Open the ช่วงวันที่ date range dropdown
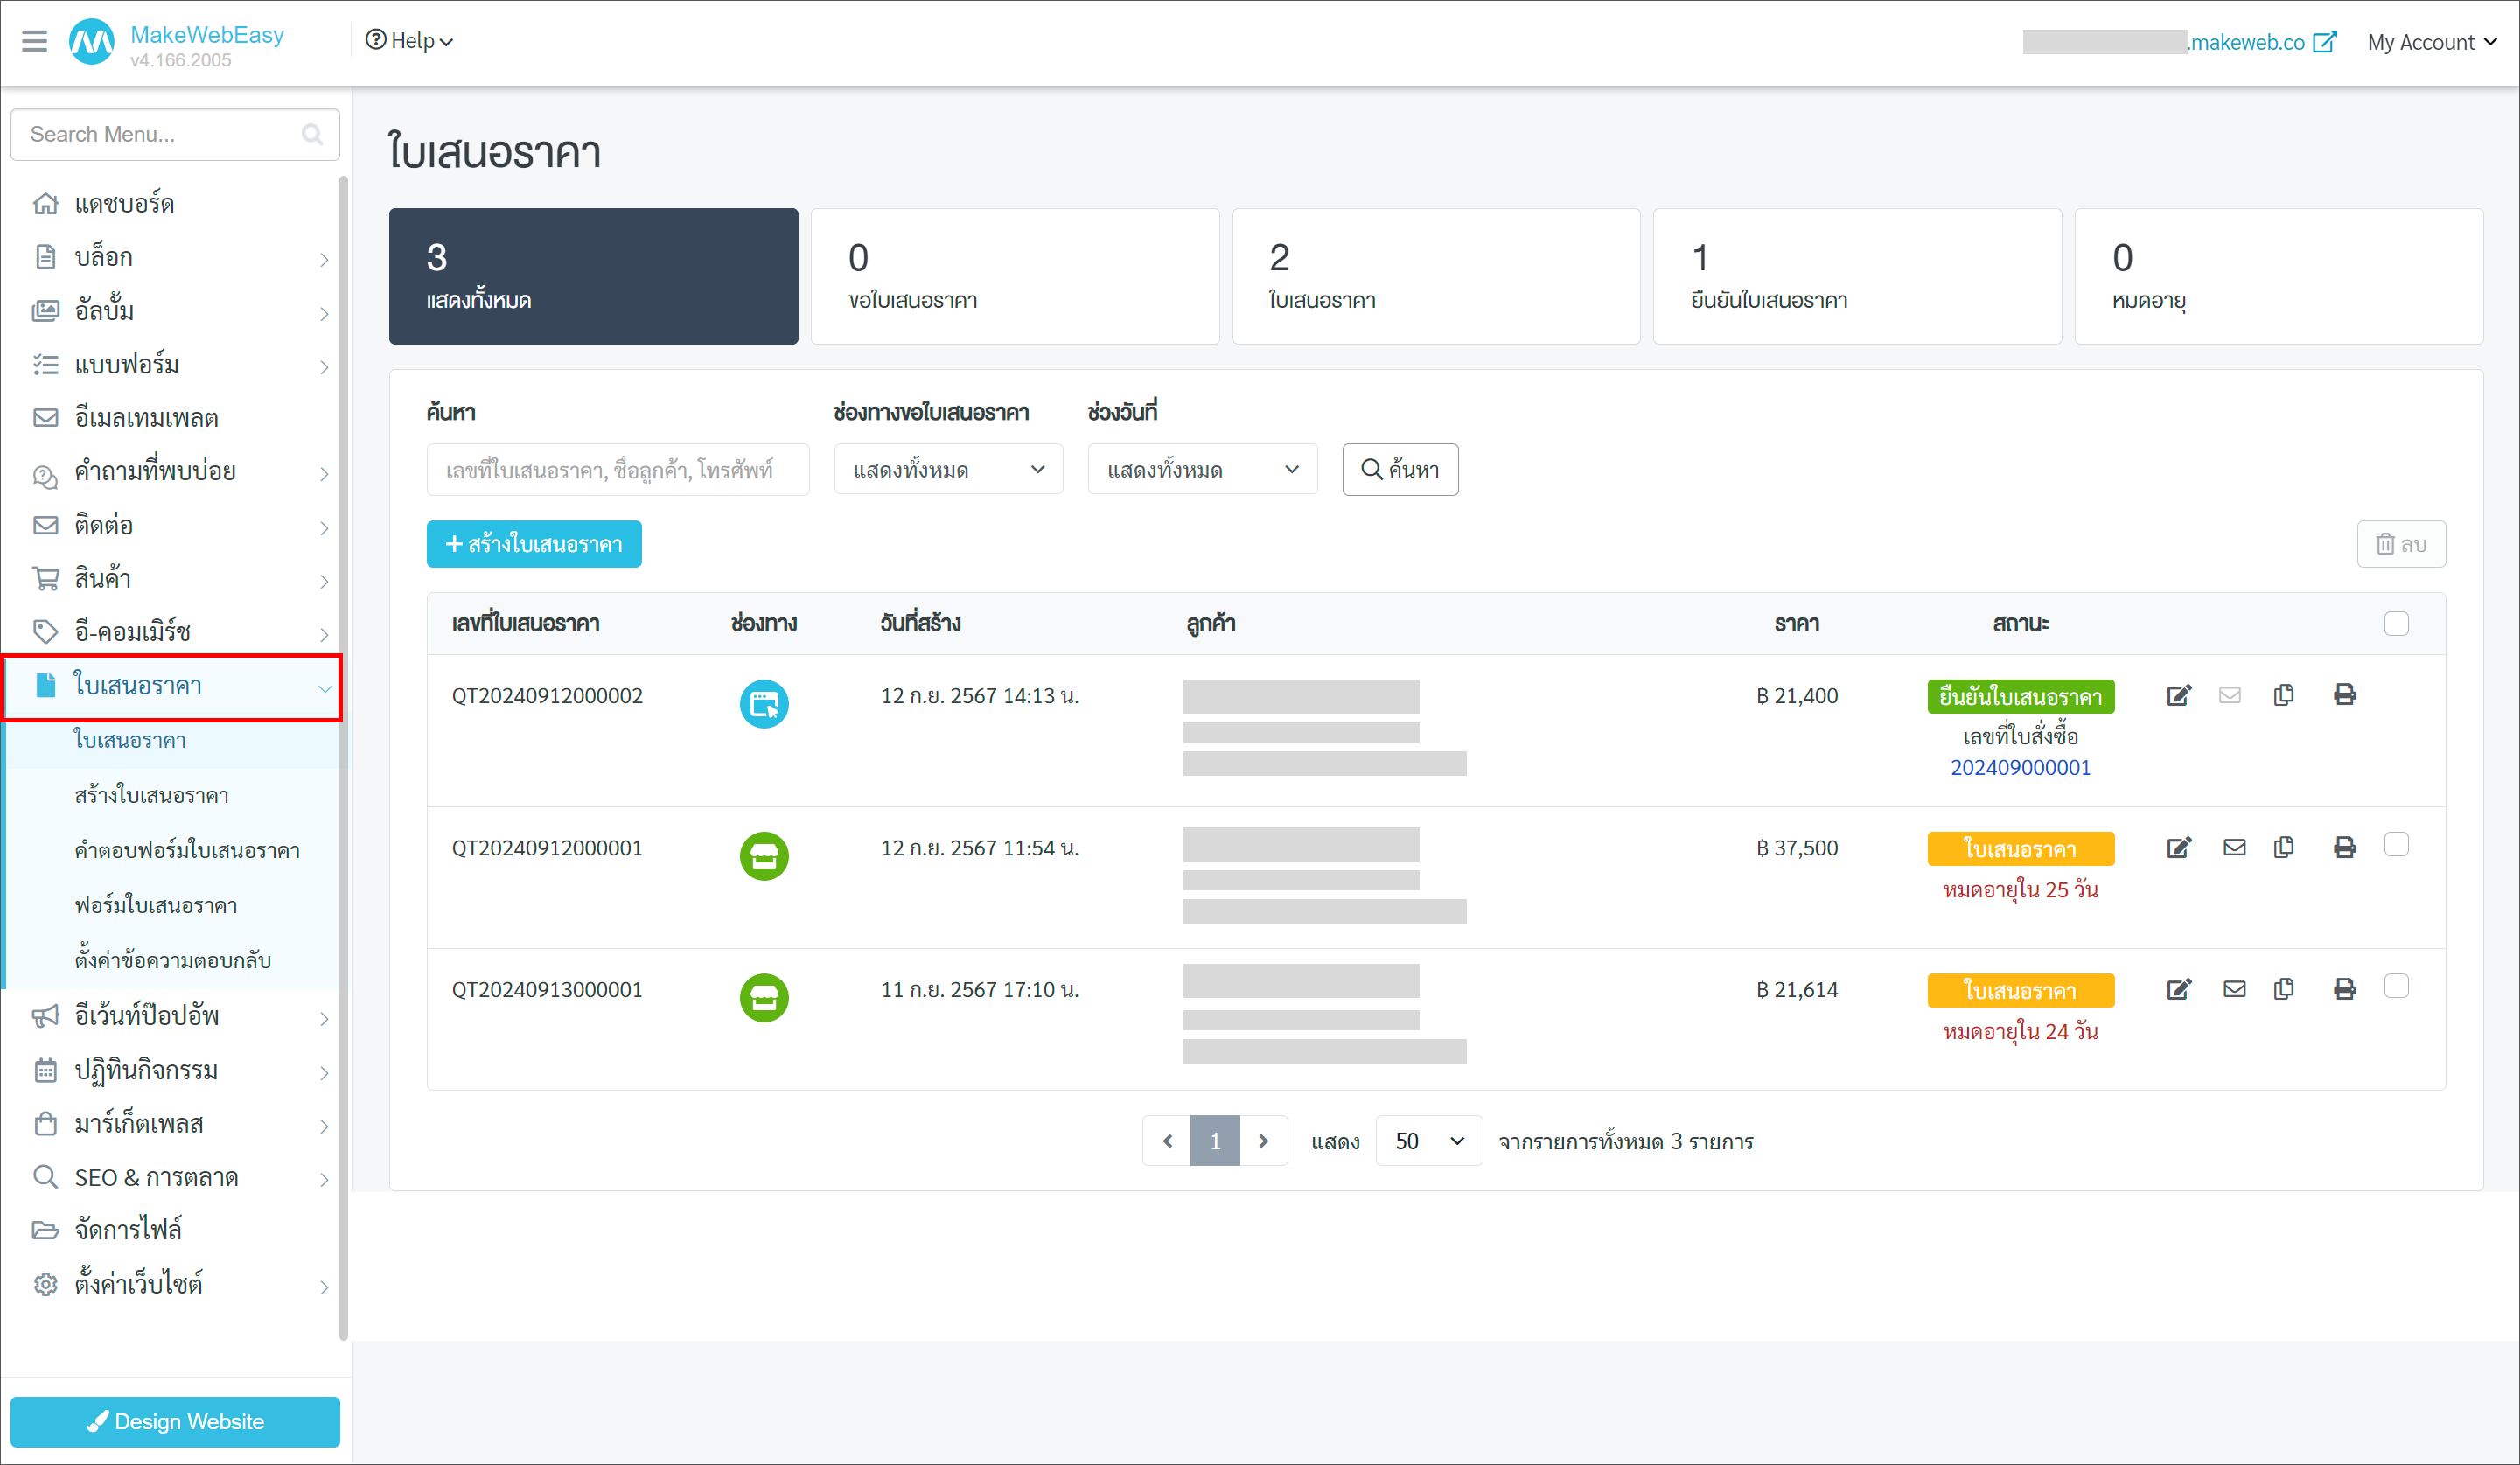 (x=1201, y=470)
